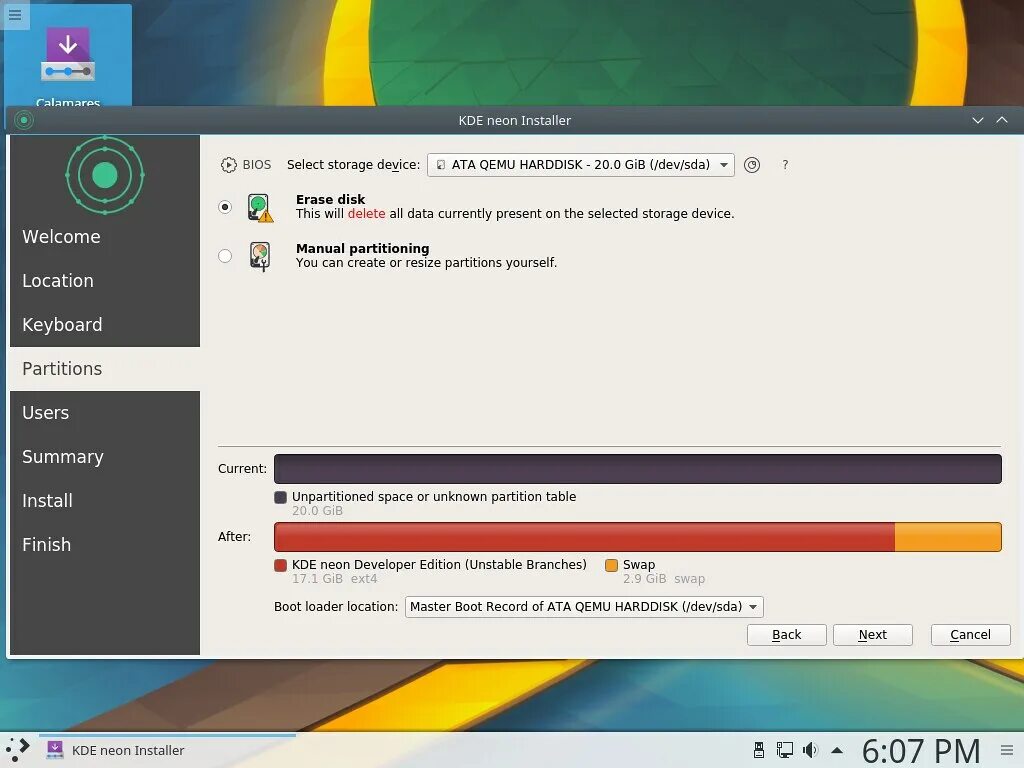Select the Manual partitioning radio button
The width and height of the screenshot is (1024, 768).
click(225, 256)
